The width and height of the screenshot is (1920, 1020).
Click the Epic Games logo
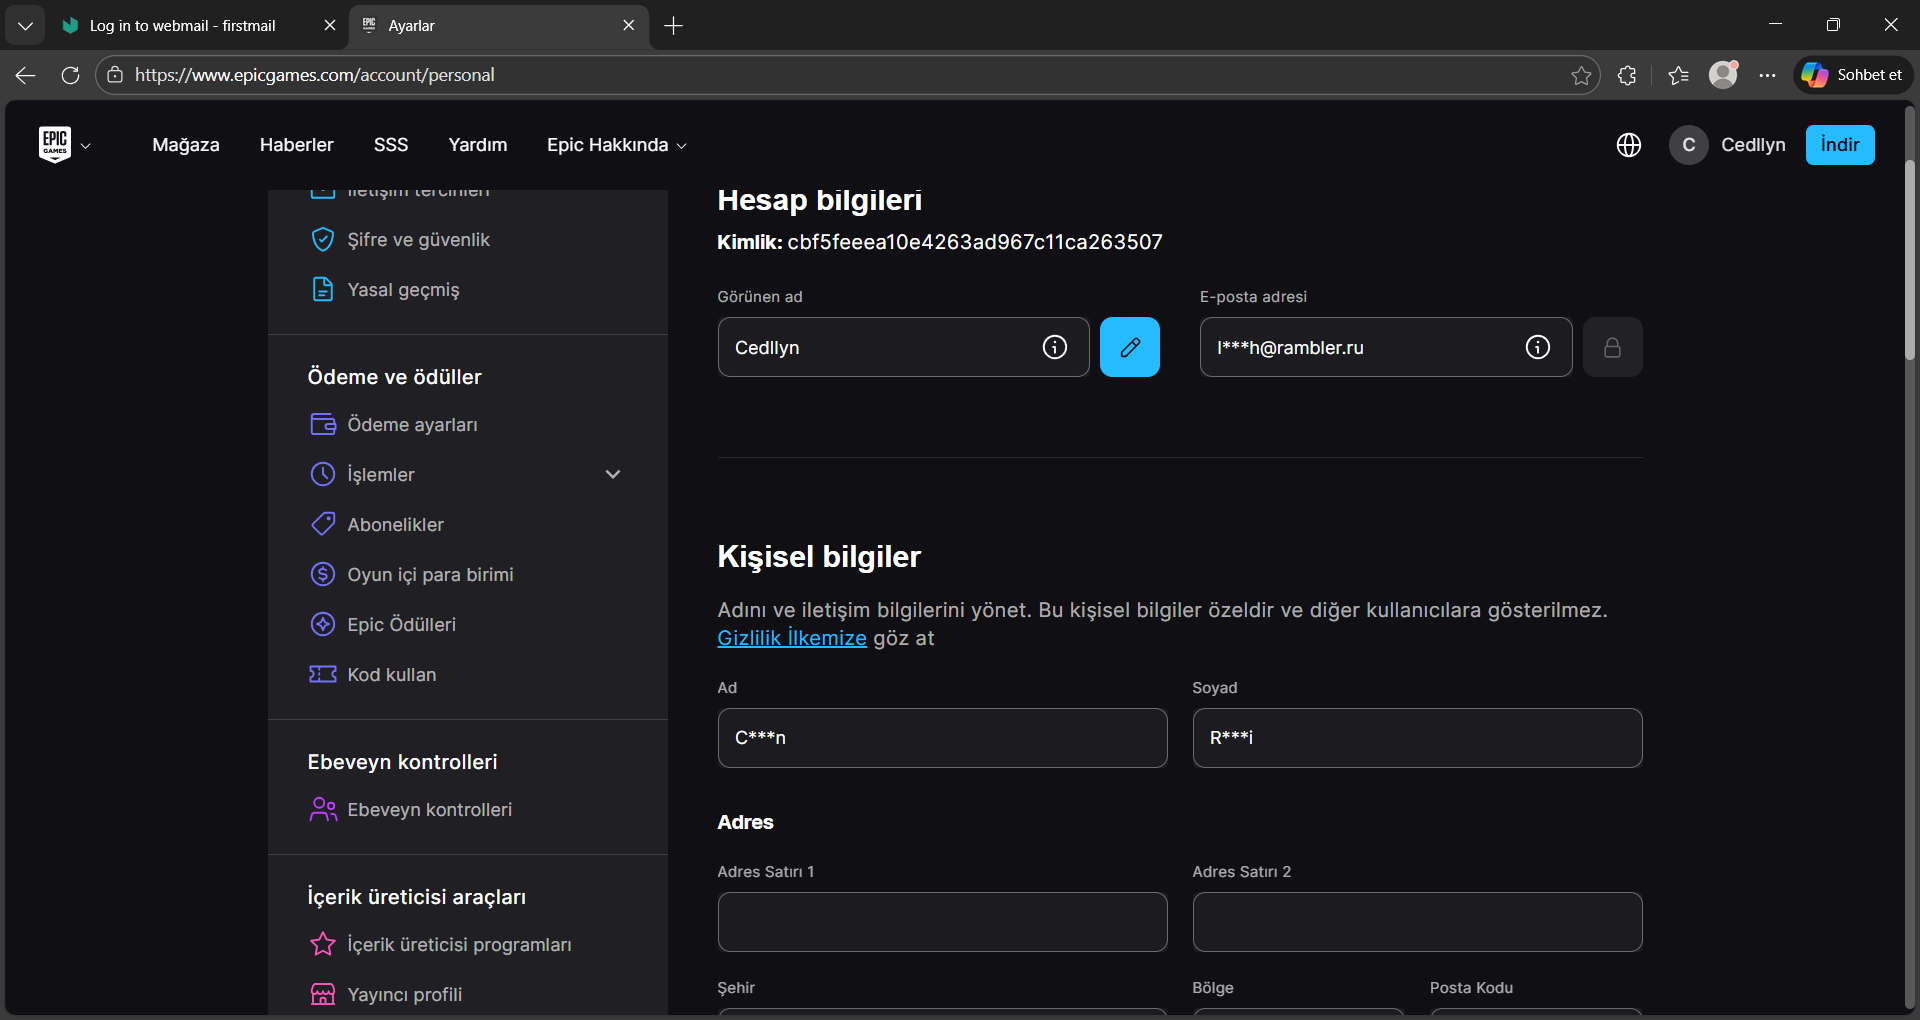[55, 144]
